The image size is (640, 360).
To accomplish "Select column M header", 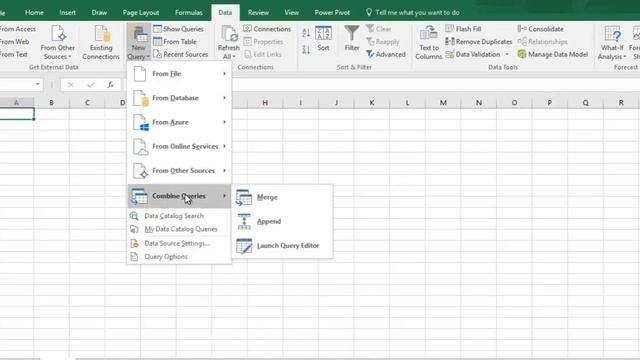I will pos(443,103).
